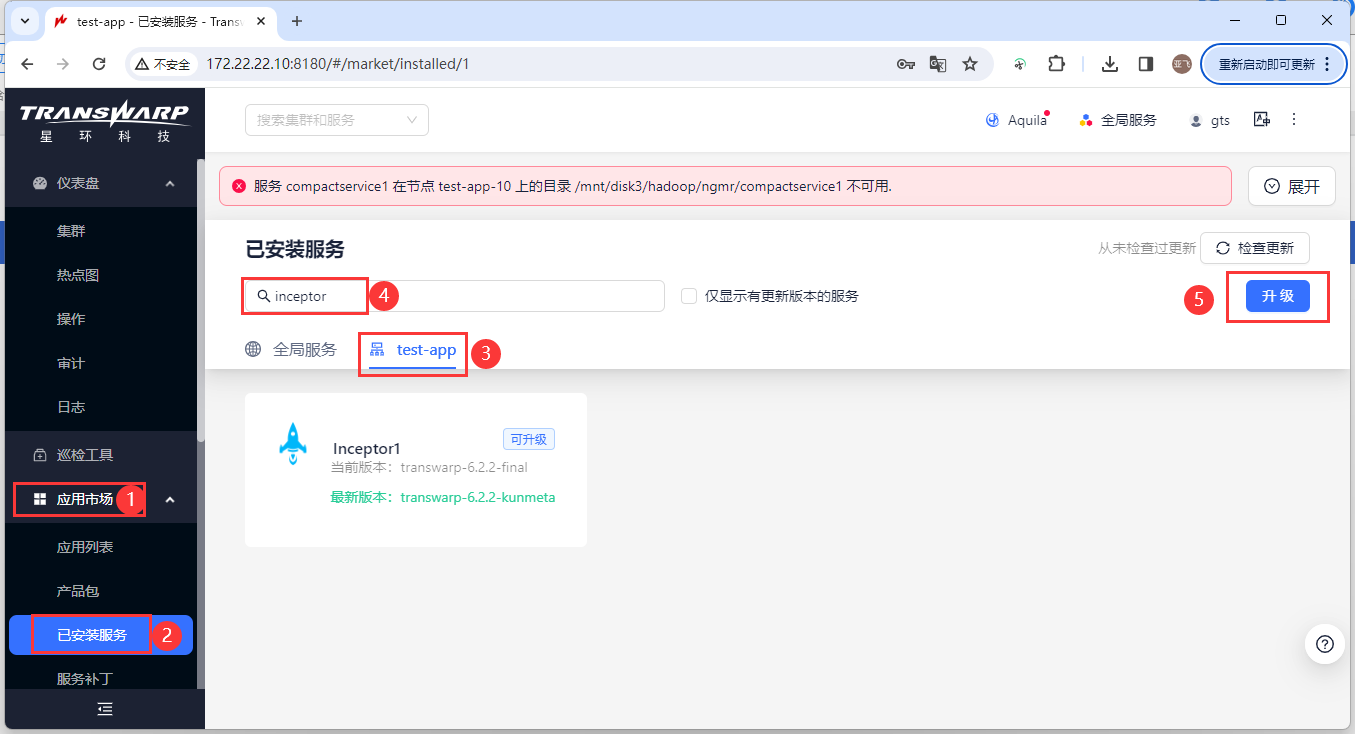The width and height of the screenshot is (1355, 734).
Task: Open 应用列表 in the sidebar
Action: pos(85,547)
